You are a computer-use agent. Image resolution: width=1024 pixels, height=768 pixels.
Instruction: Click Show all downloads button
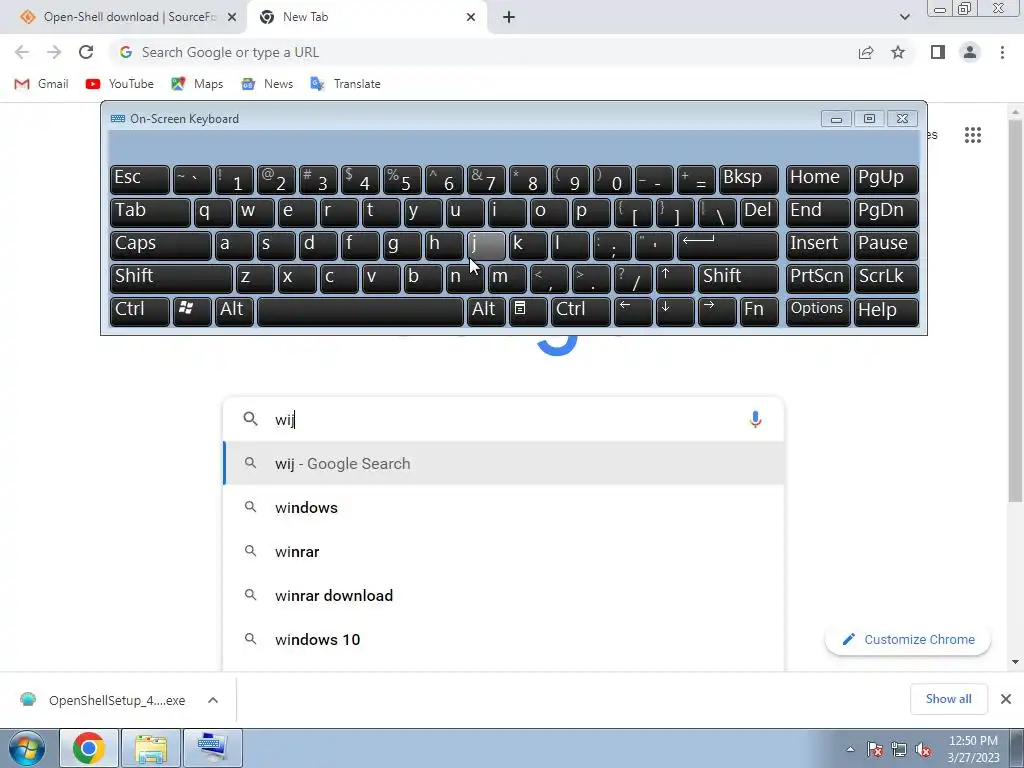coord(948,699)
